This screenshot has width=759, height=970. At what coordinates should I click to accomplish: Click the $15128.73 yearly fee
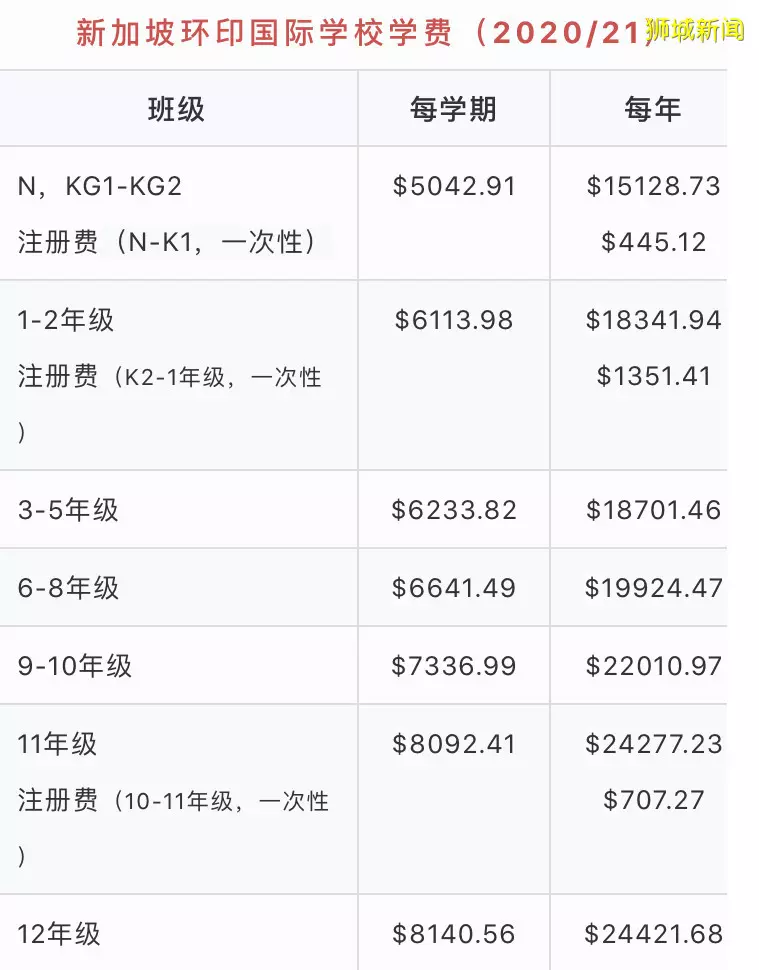click(x=653, y=186)
